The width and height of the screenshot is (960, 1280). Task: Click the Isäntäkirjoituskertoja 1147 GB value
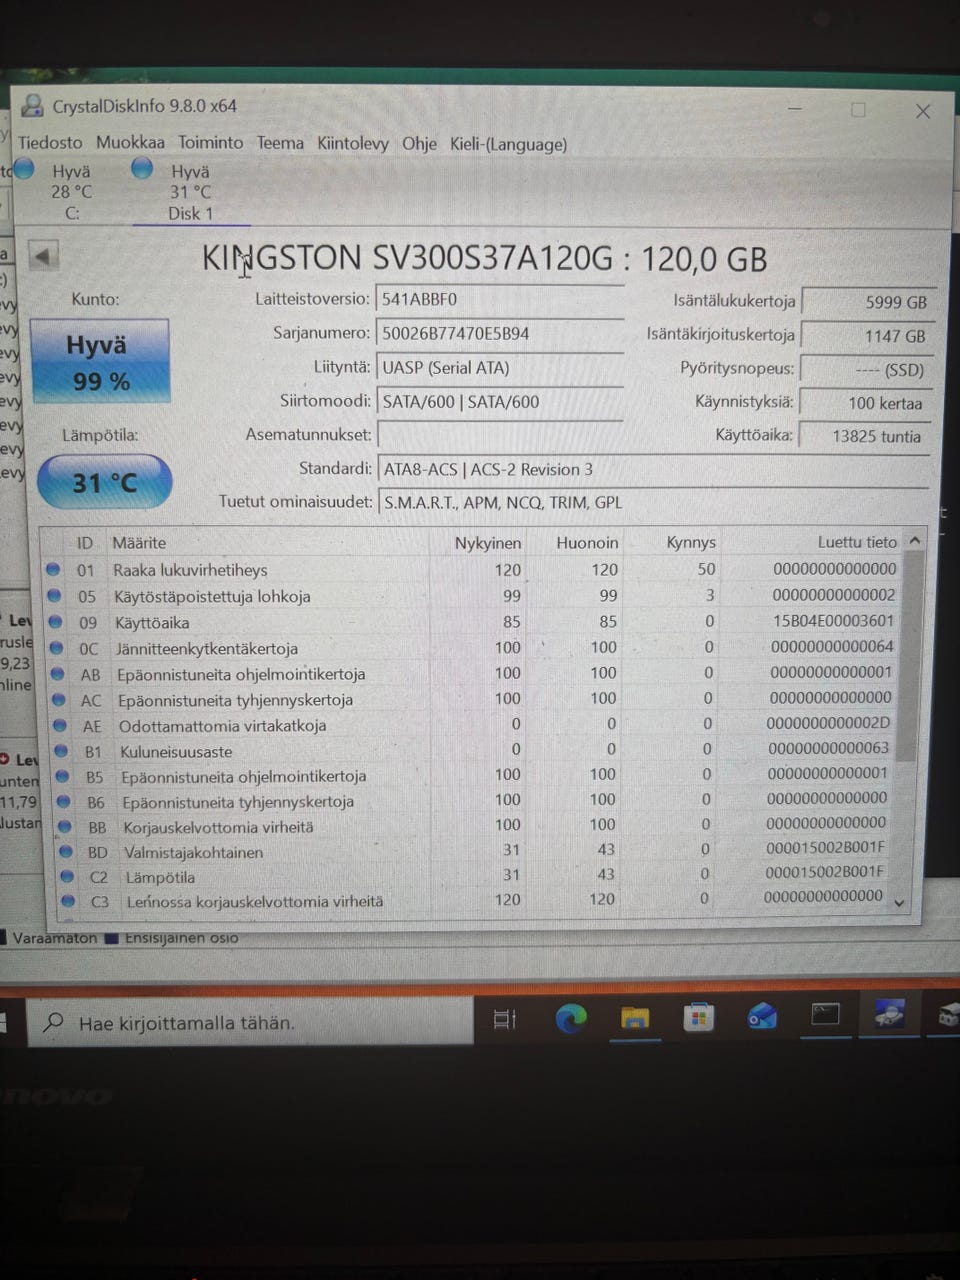click(868, 336)
